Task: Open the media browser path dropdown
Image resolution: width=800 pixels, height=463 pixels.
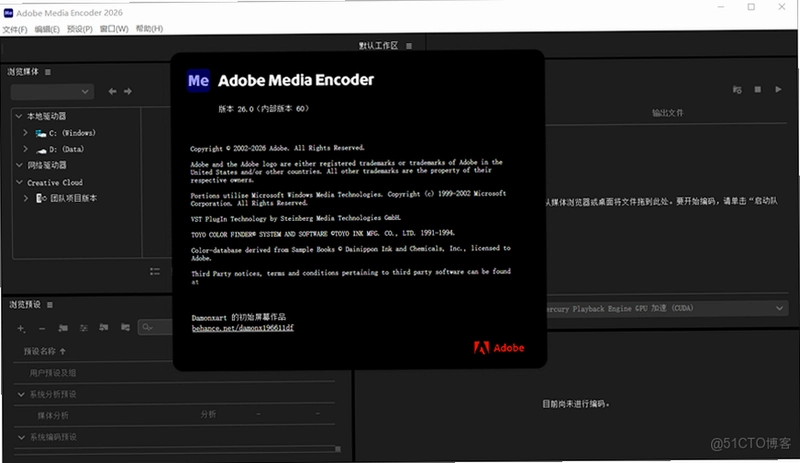Action: tap(52, 91)
